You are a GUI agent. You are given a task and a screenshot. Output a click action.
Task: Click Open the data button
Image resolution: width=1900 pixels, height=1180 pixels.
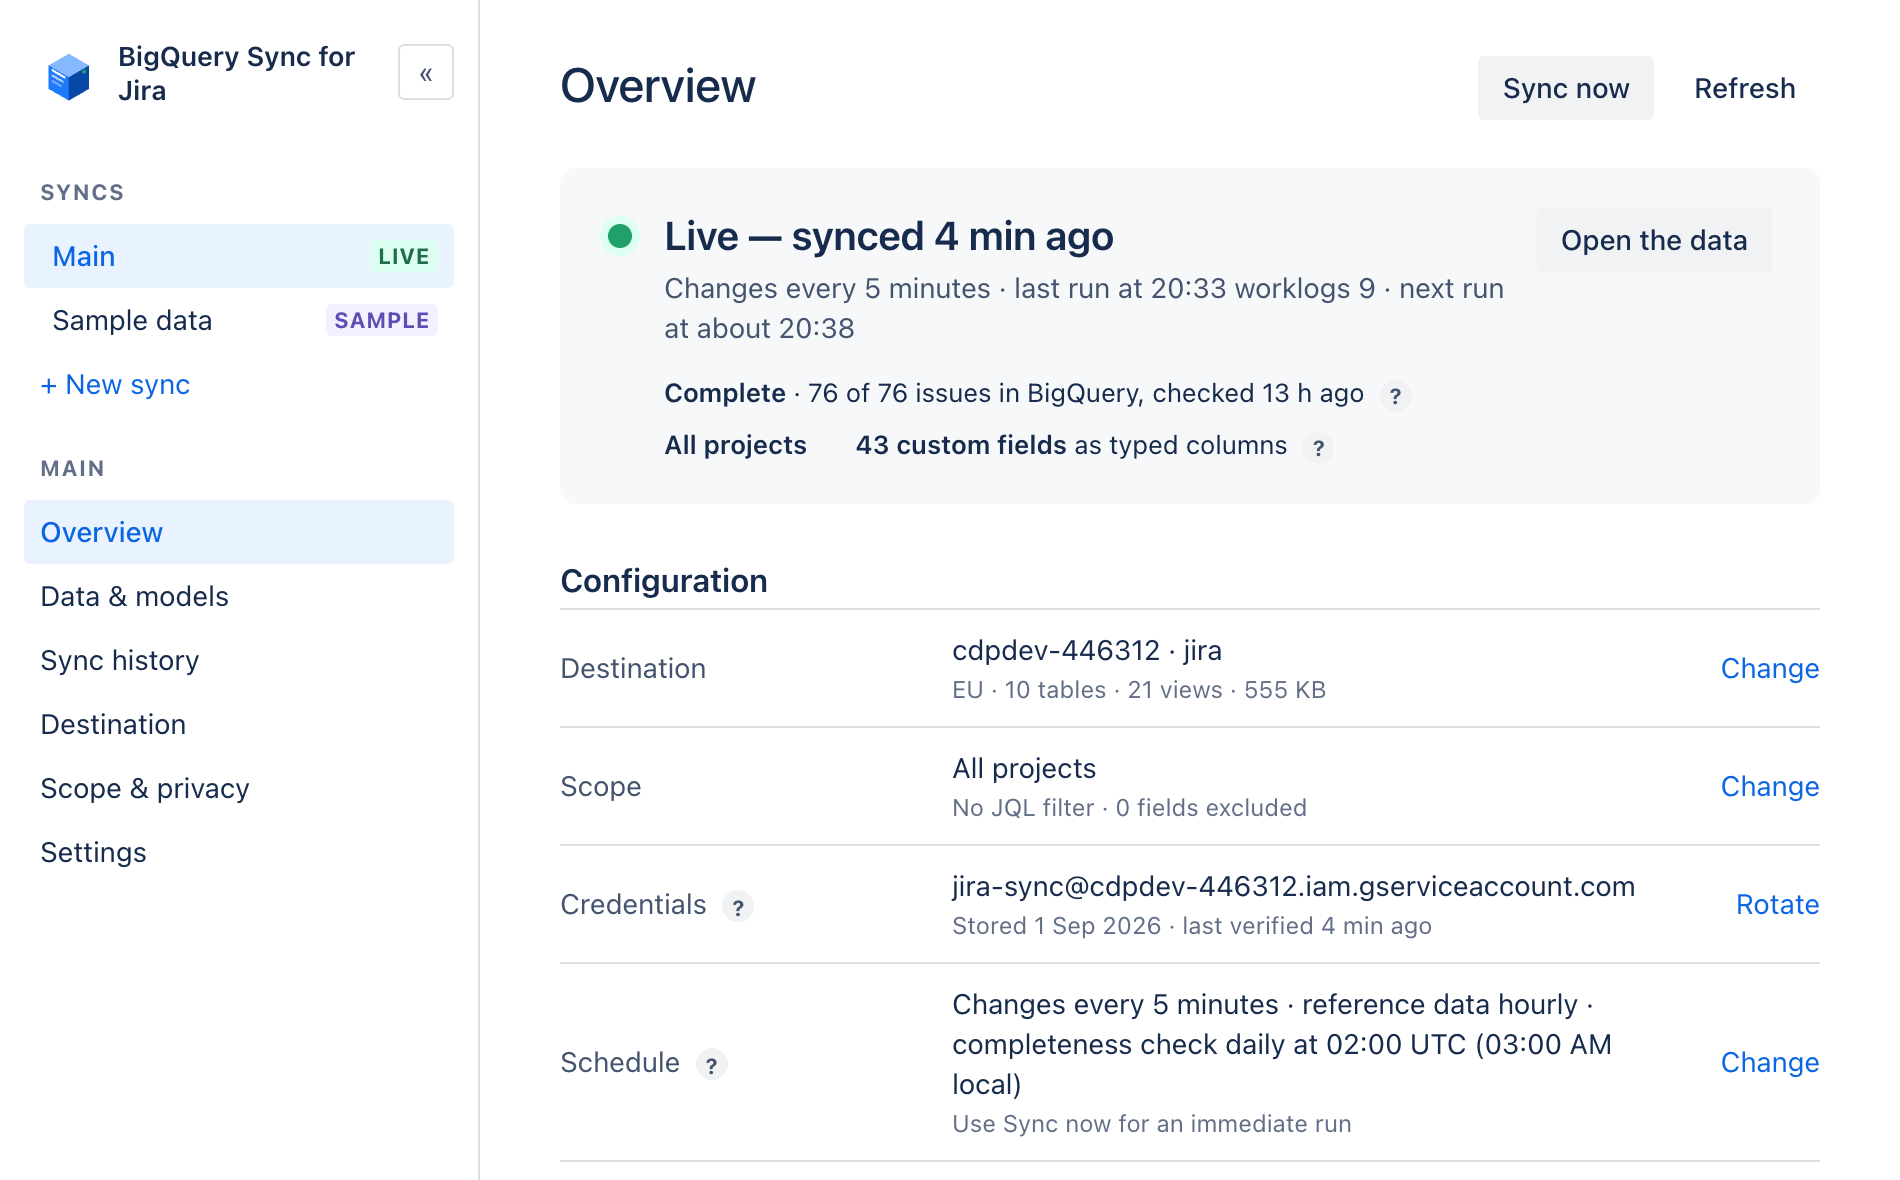[x=1654, y=240]
